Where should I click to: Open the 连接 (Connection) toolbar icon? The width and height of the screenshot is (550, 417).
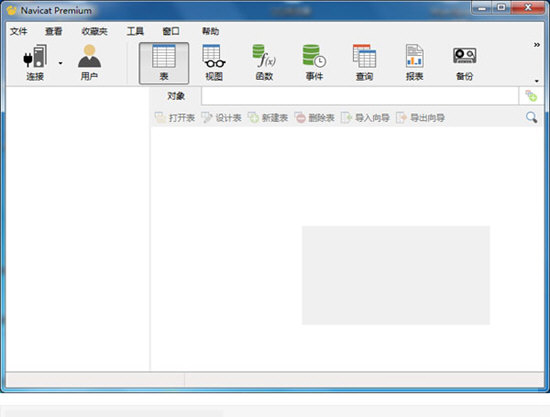pos(35,63)
